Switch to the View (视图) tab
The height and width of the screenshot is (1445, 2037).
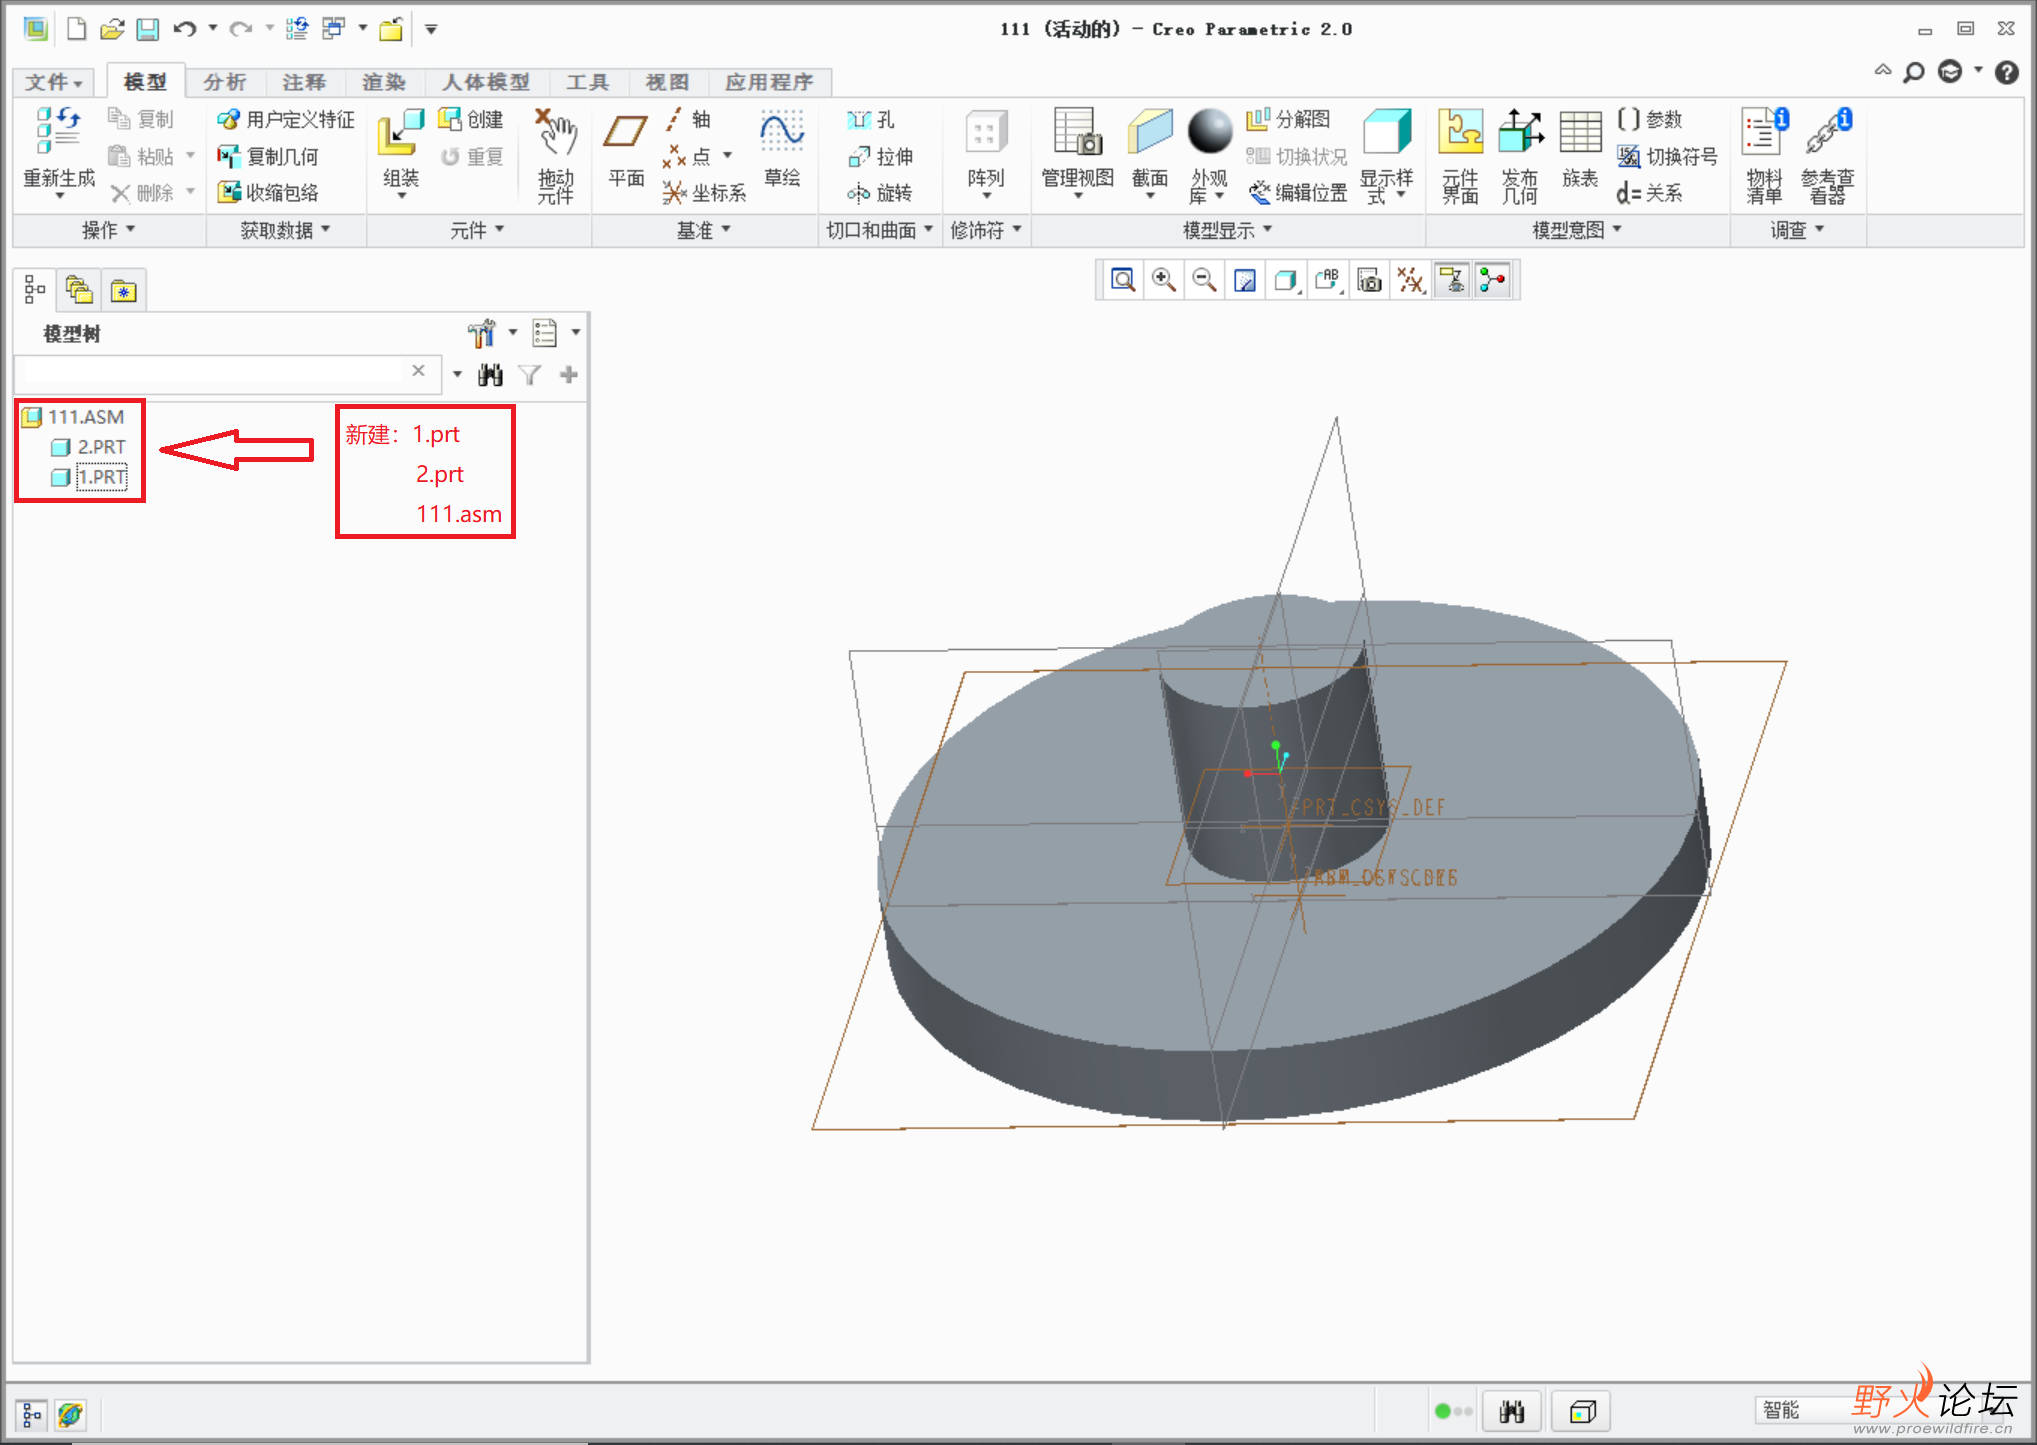(x=668, y=82)
